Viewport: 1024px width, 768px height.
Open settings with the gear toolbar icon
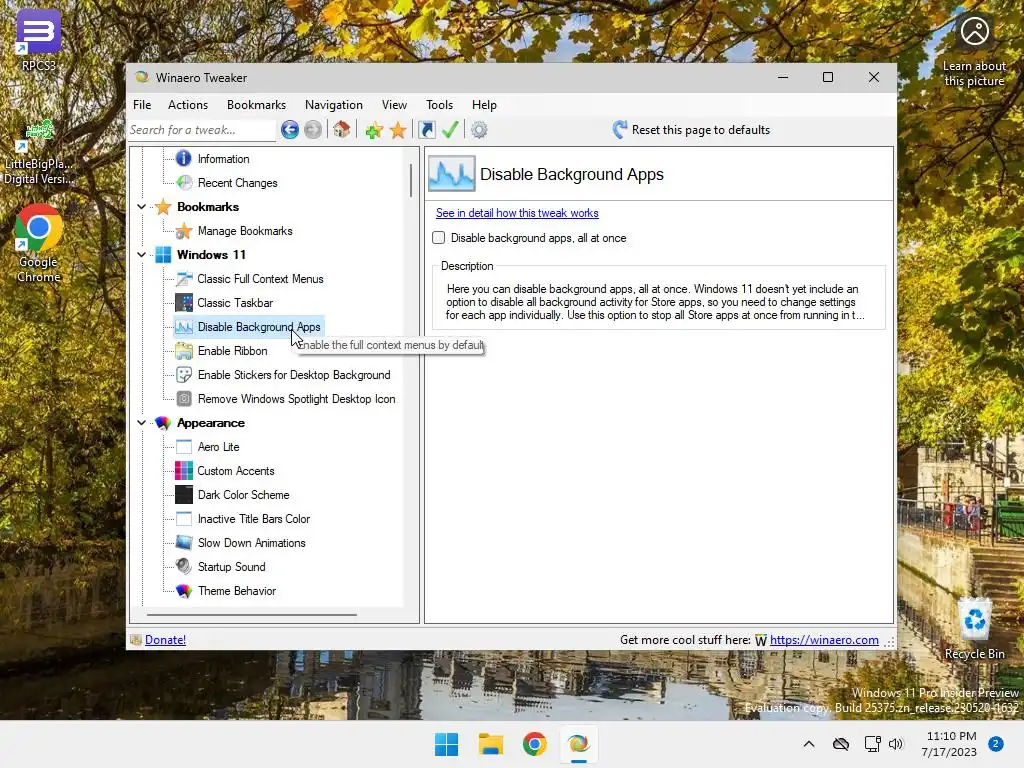[479, 130]
